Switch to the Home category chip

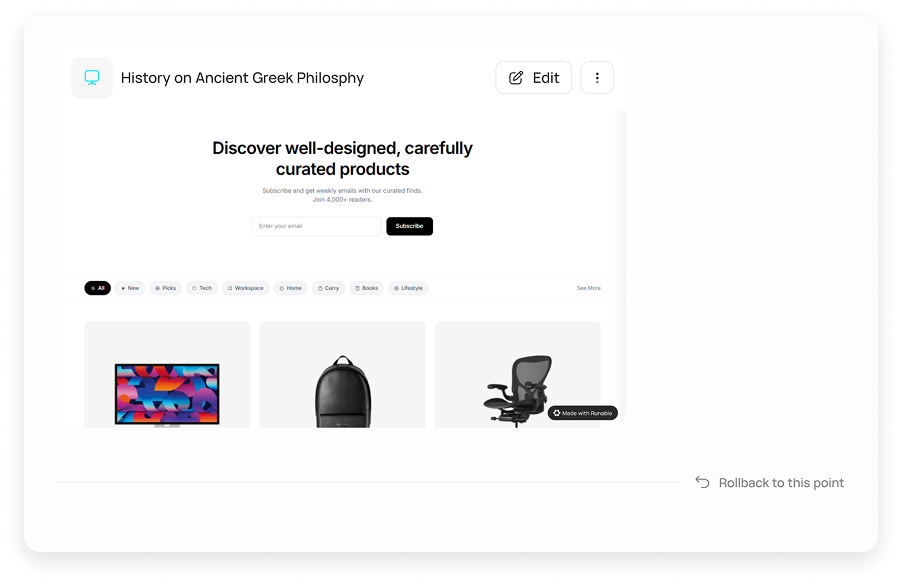(291, 288)
